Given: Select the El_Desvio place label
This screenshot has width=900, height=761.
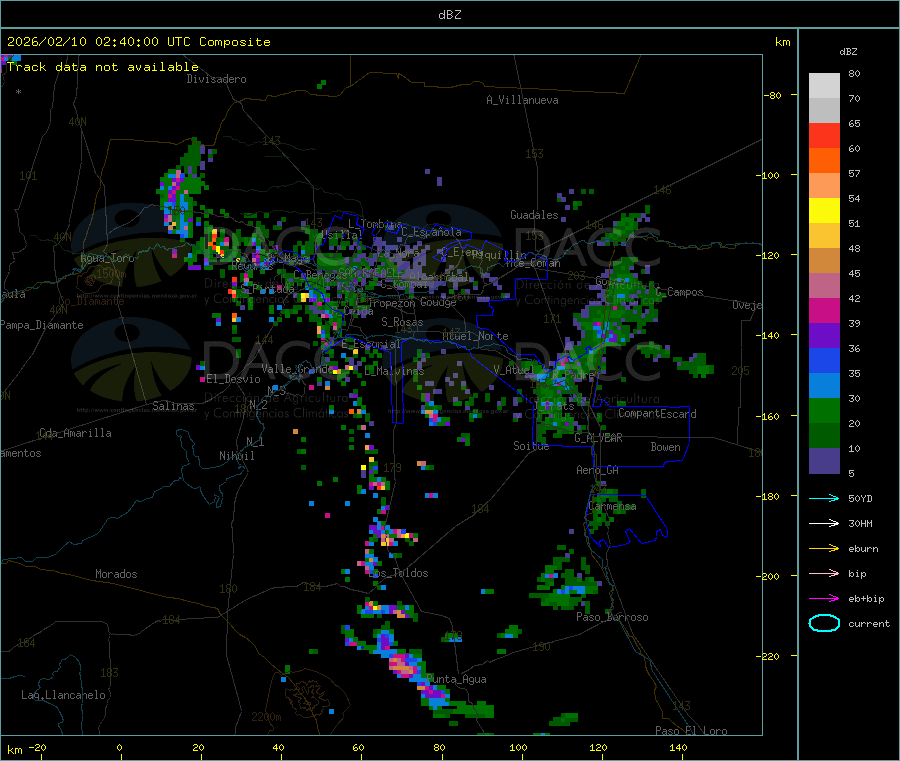Looking at the screenshot, I should [234, 379].
